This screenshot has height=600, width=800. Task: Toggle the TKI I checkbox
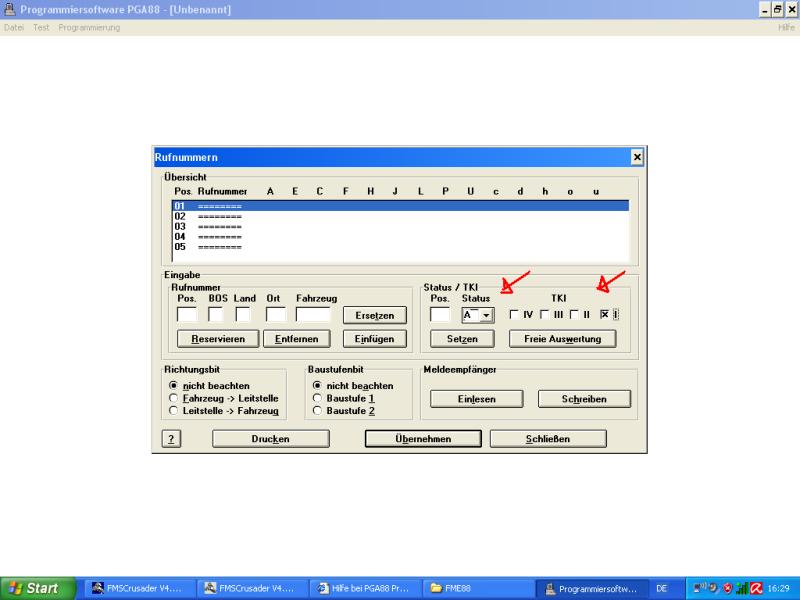click(605, 315)
